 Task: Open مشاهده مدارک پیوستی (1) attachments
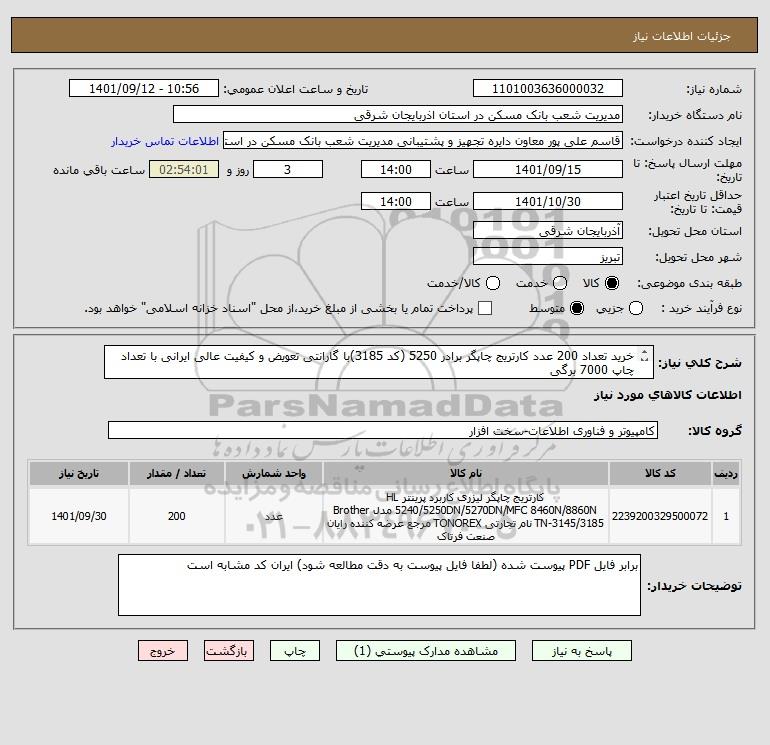(426, 651)
